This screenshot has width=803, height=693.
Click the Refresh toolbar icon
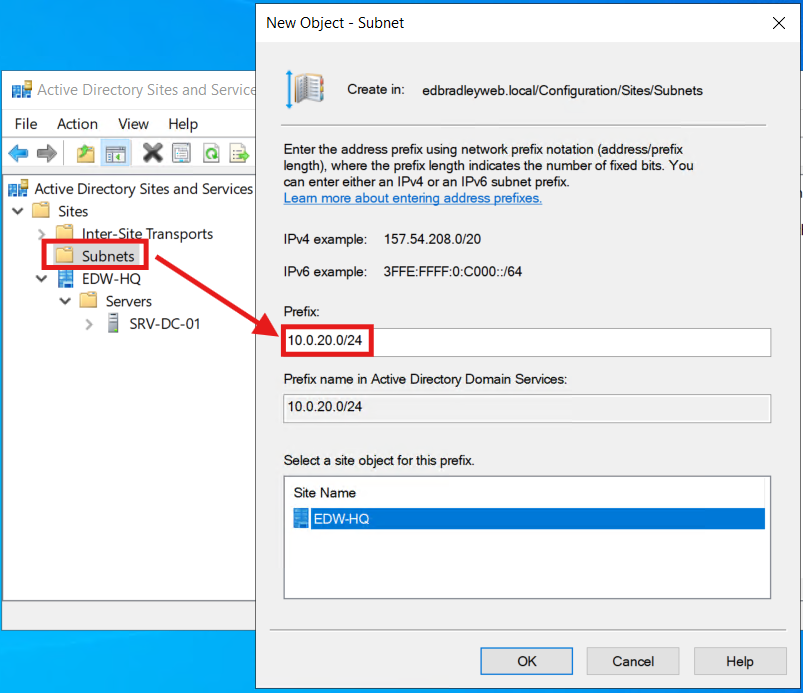pos(210,152)
